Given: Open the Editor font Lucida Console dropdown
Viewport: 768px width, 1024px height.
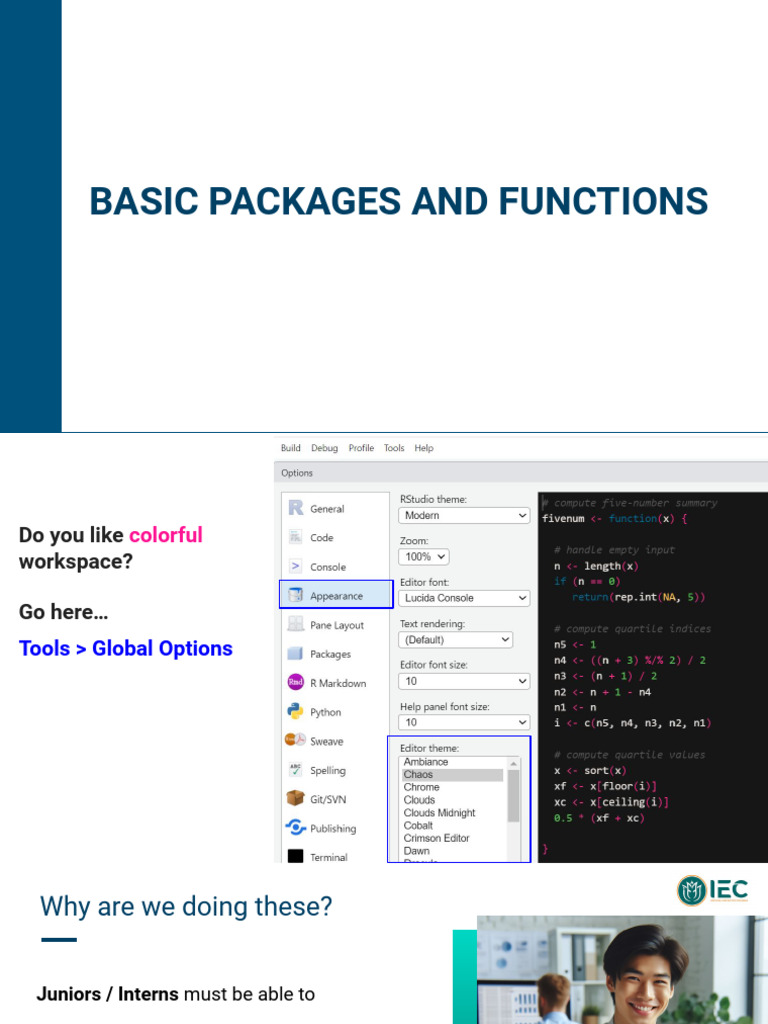Looking at the screenshot, I should pyautogui.click(x=464, y=598).
